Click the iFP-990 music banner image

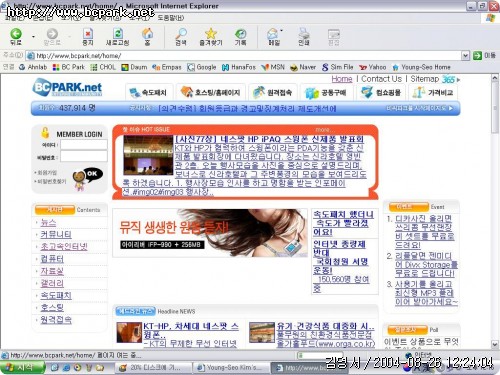click(x=210, y=233)
